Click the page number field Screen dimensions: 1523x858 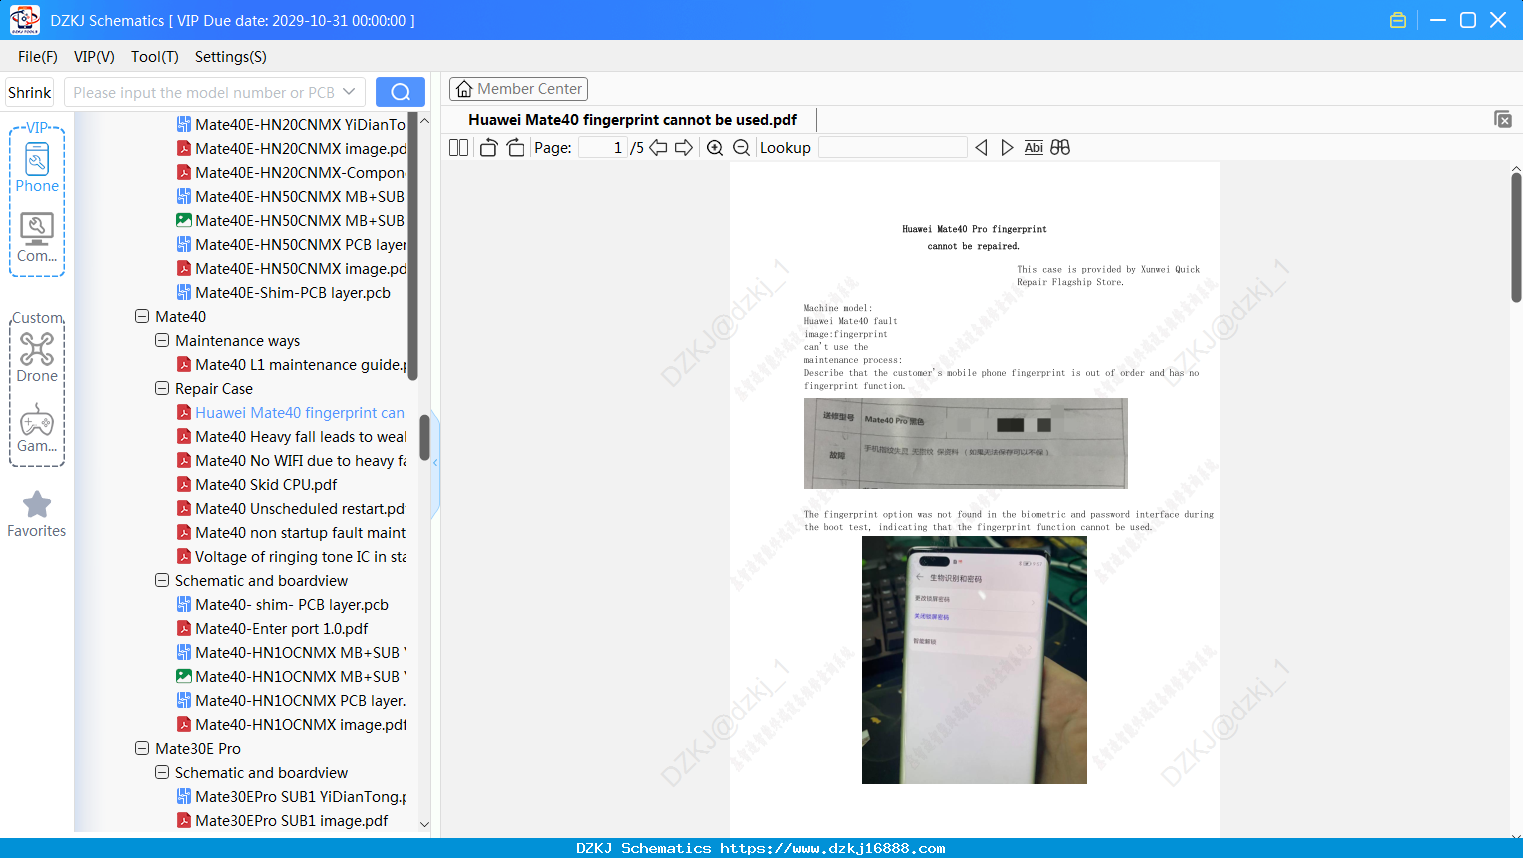tap(603, 148)
